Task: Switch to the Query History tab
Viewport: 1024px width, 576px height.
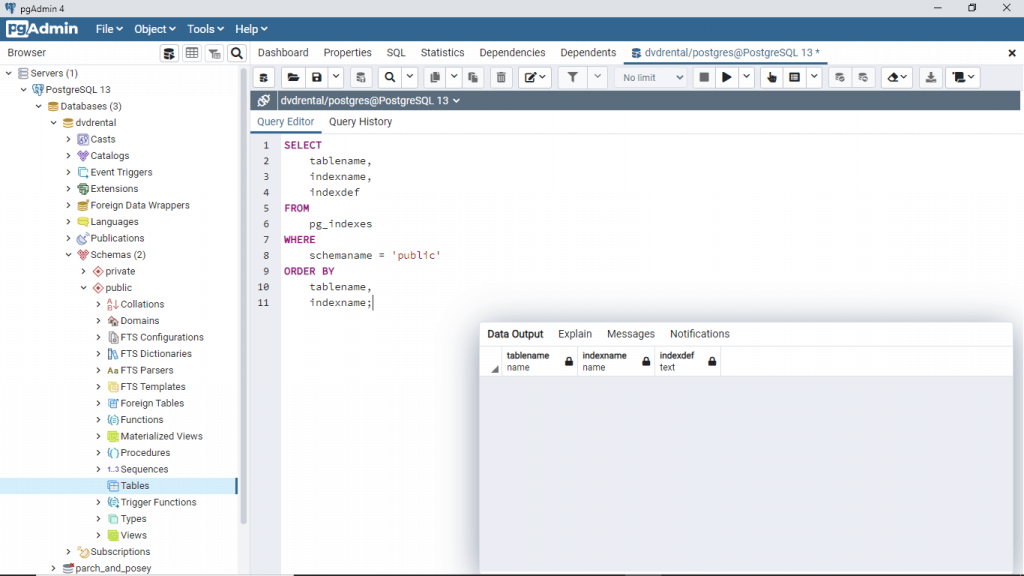Action: coord(360,122)
